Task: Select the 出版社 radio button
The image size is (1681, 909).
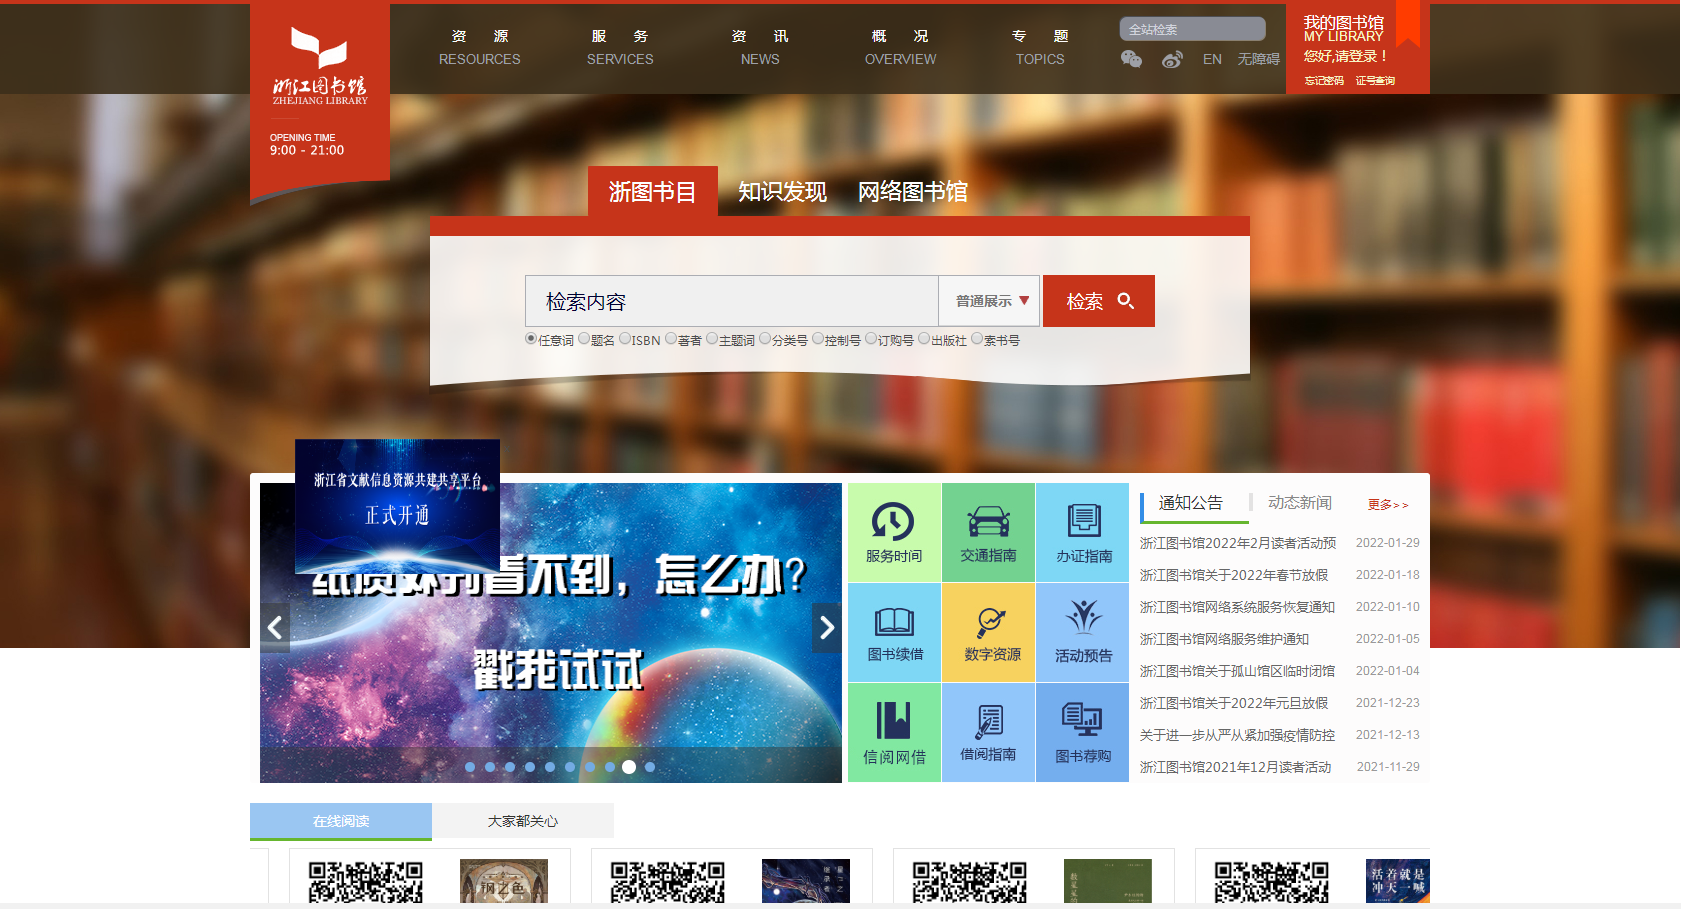Action: pos(924,339)
